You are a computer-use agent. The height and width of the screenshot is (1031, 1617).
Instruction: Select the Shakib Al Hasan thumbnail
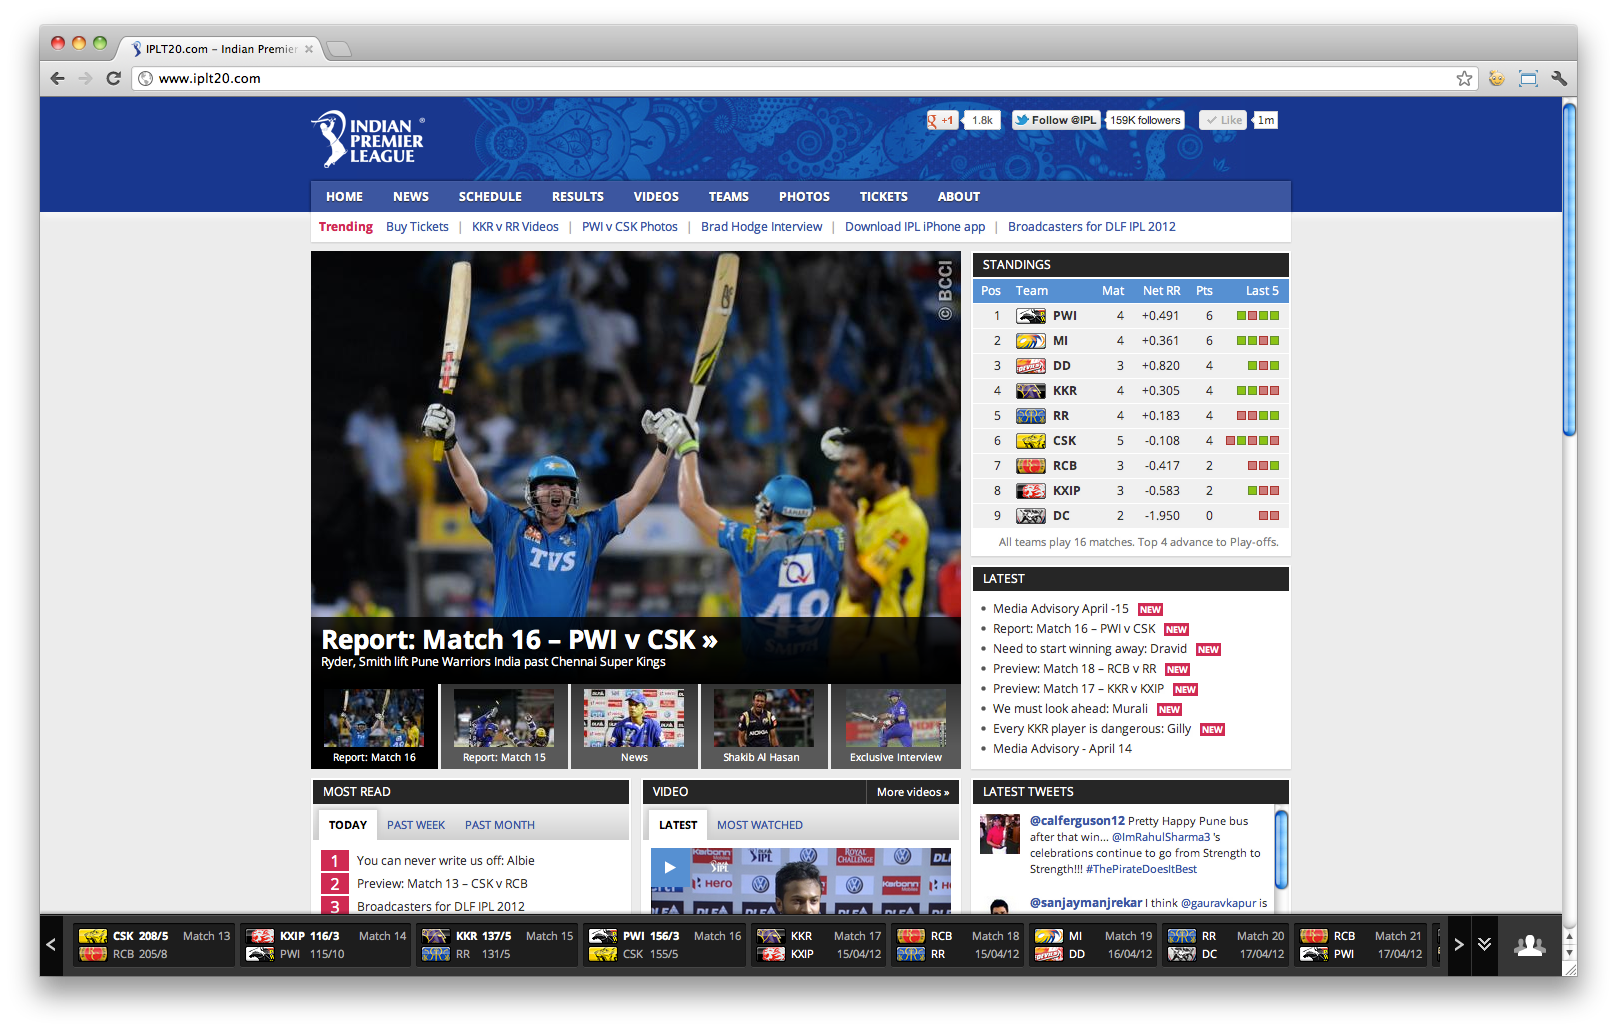point(764,727)
